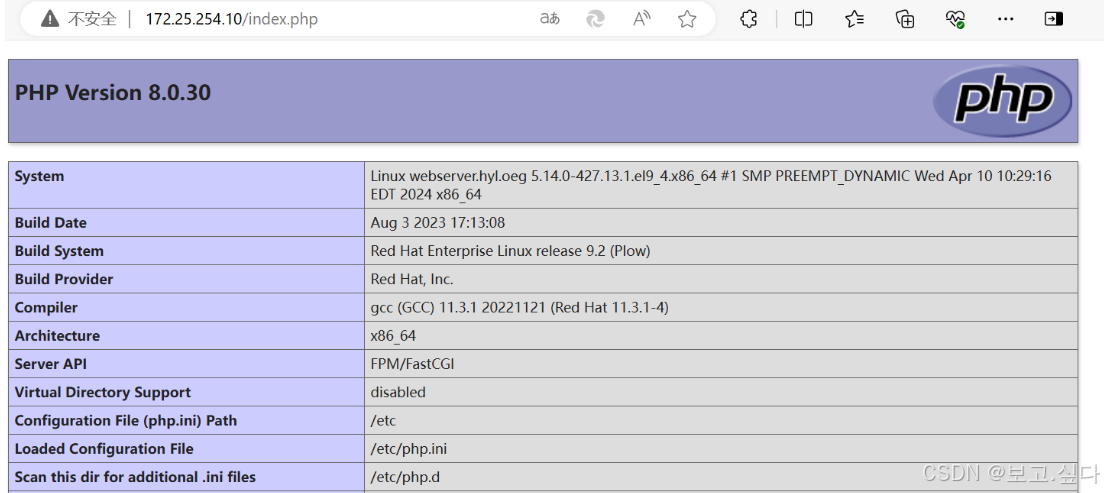
Task: Click the value Aug 3 2023 17:13:08
Action: [x=438, y=223]
